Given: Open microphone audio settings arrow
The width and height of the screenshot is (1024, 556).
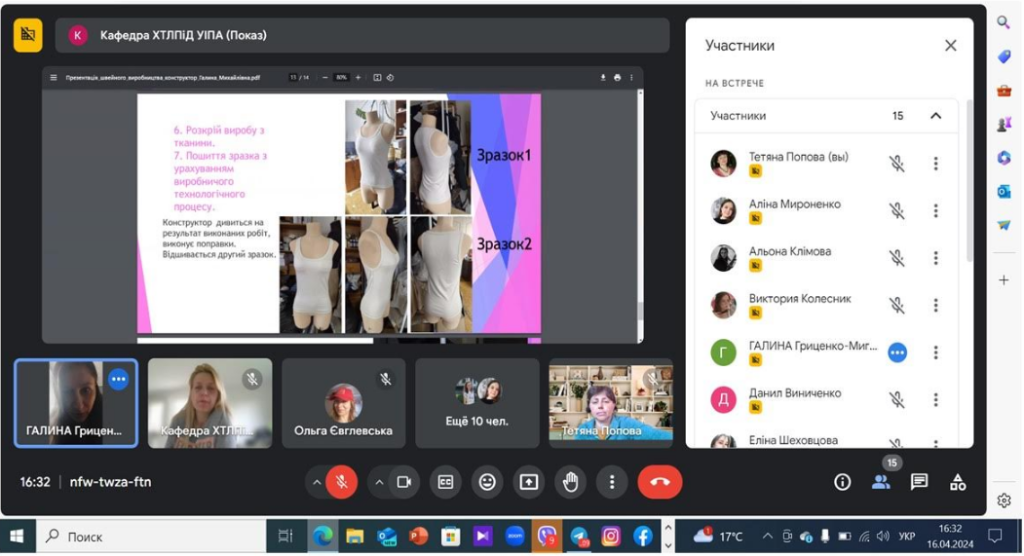Looking at the screenshot, I should point(317,482).
